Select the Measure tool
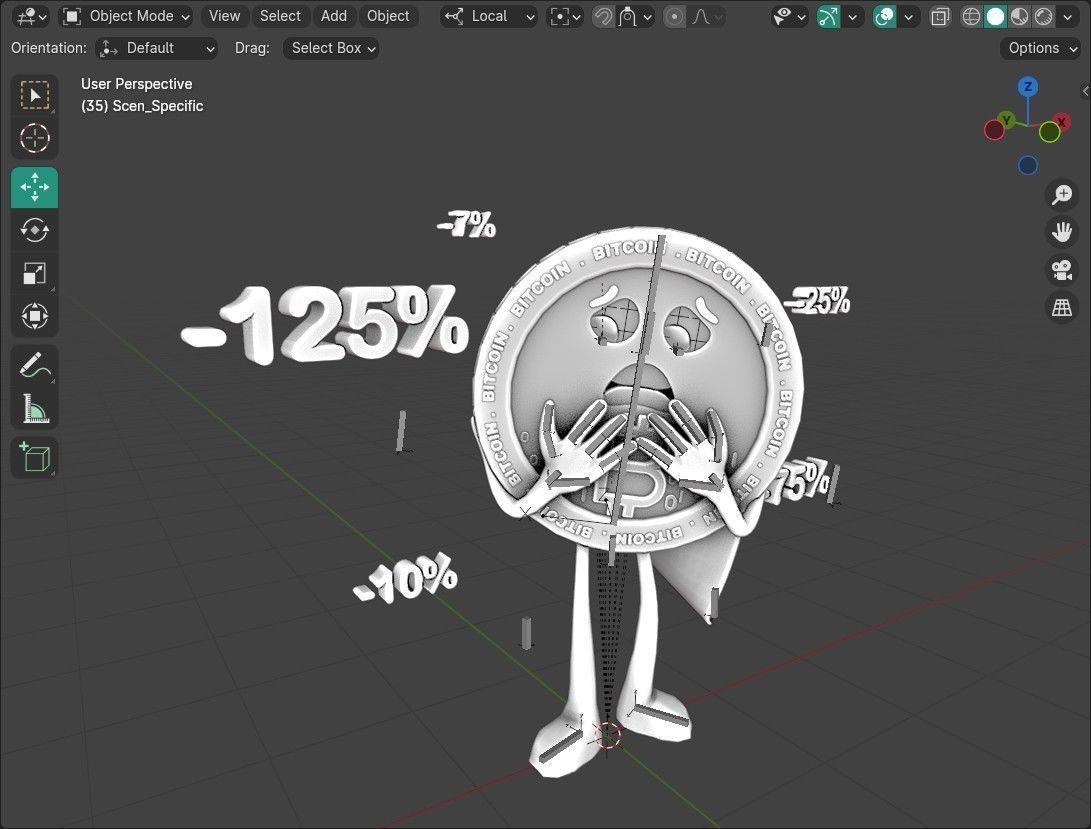 (x=34, y=409)
